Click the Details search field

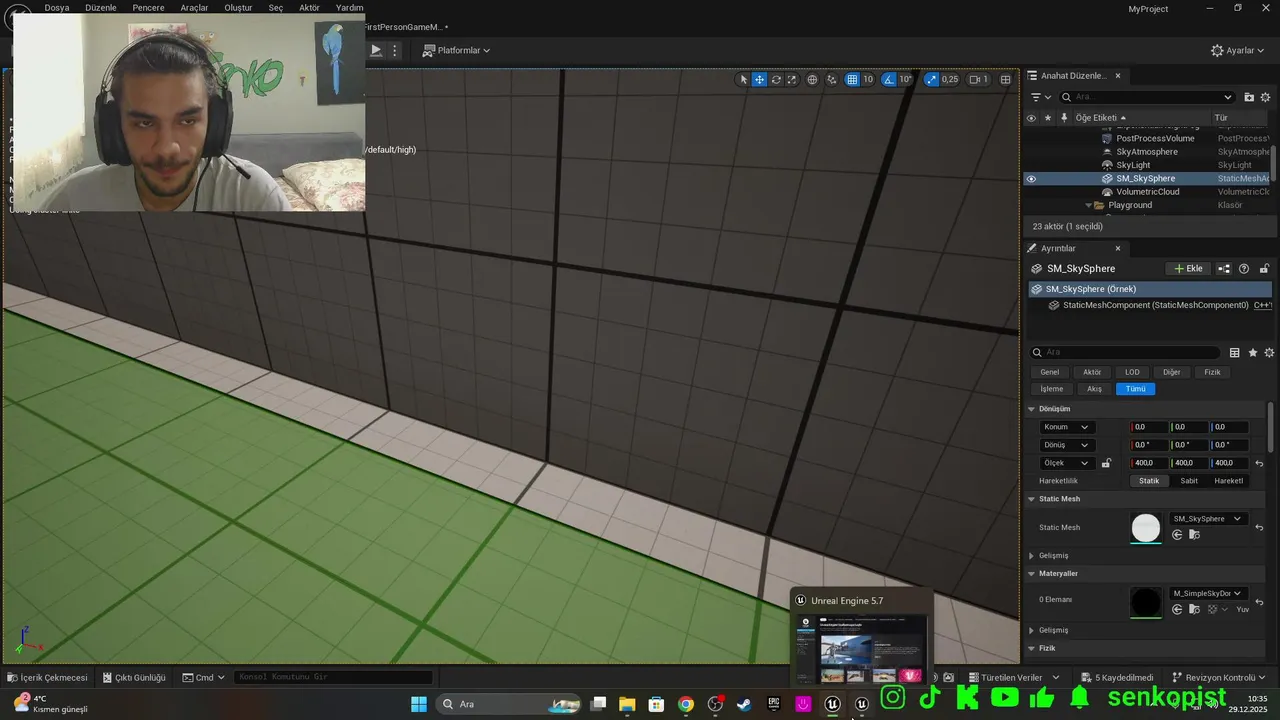tap(1125, 352)
